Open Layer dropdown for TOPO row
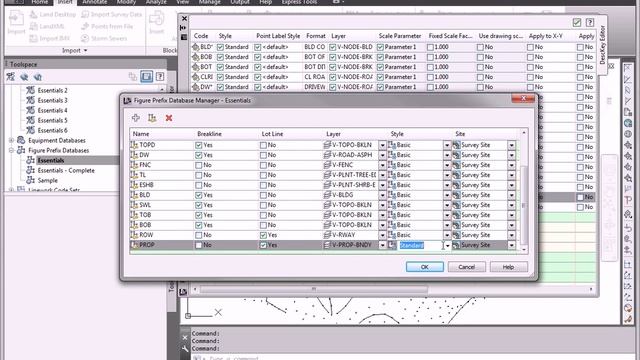This screenshot has height=360, width=640. (x=382, y=145)
